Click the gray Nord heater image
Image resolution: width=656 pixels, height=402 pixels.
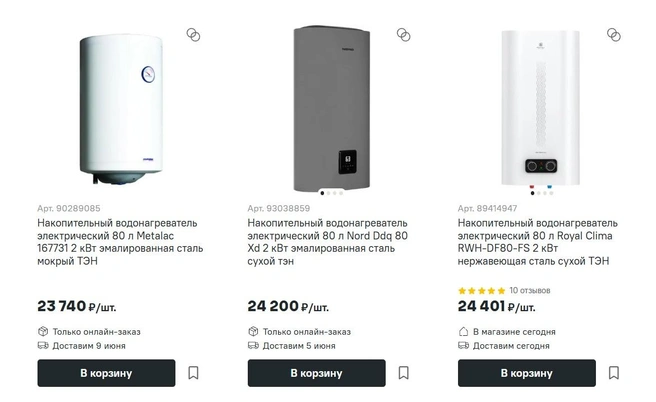331,108
